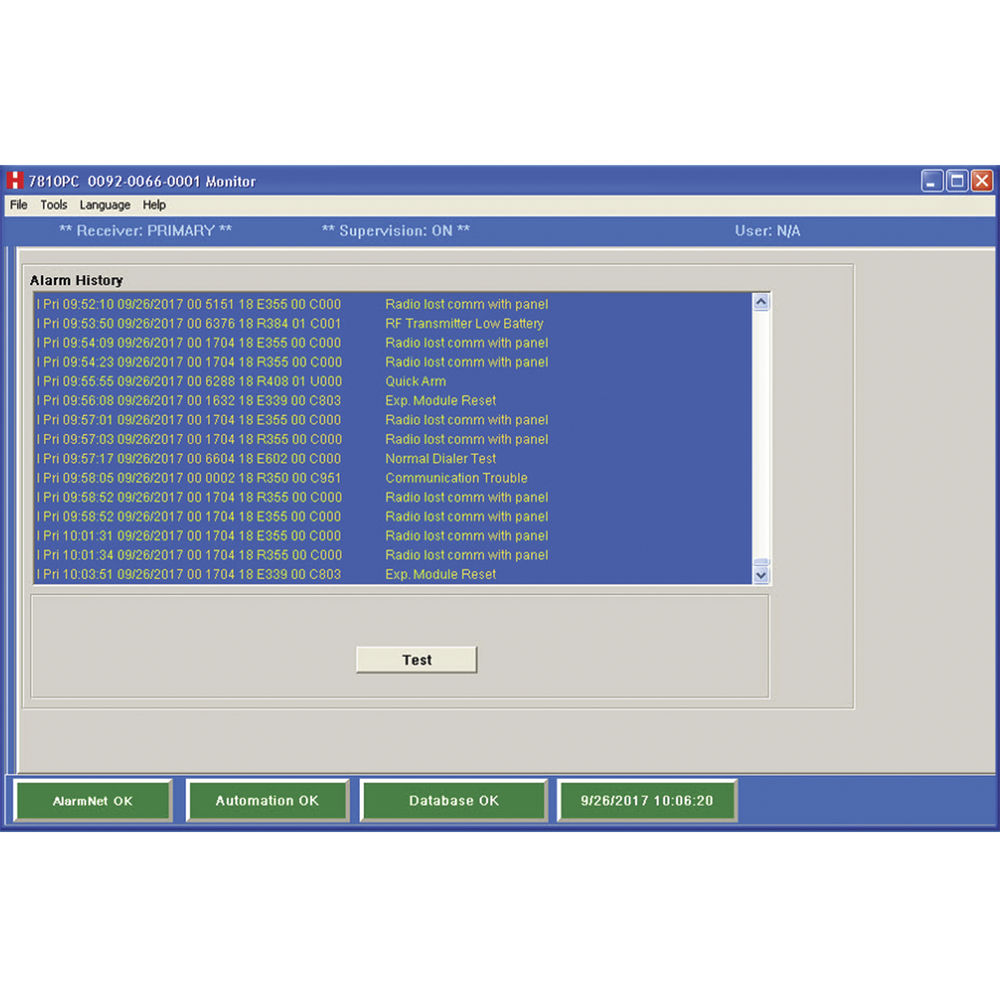Click the Automation OK status indicator
The image size is (1000, 1000).
point(267,801)
